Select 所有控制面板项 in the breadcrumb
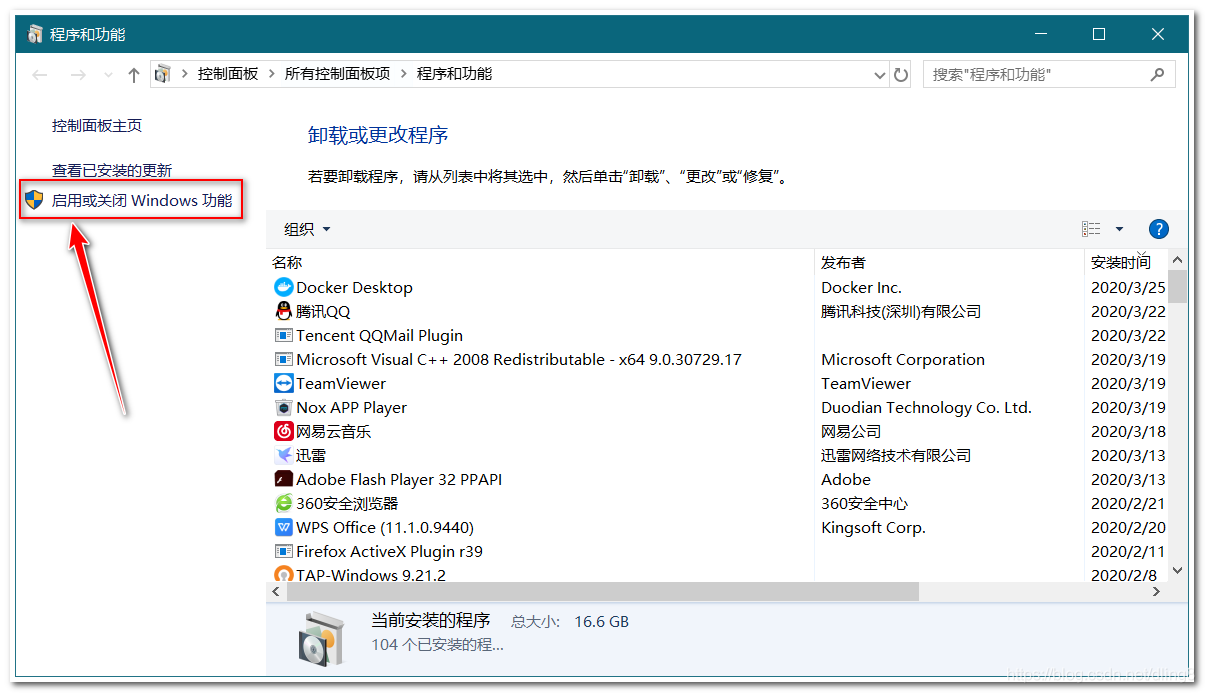1205x693 pixels. click(338, 74)
